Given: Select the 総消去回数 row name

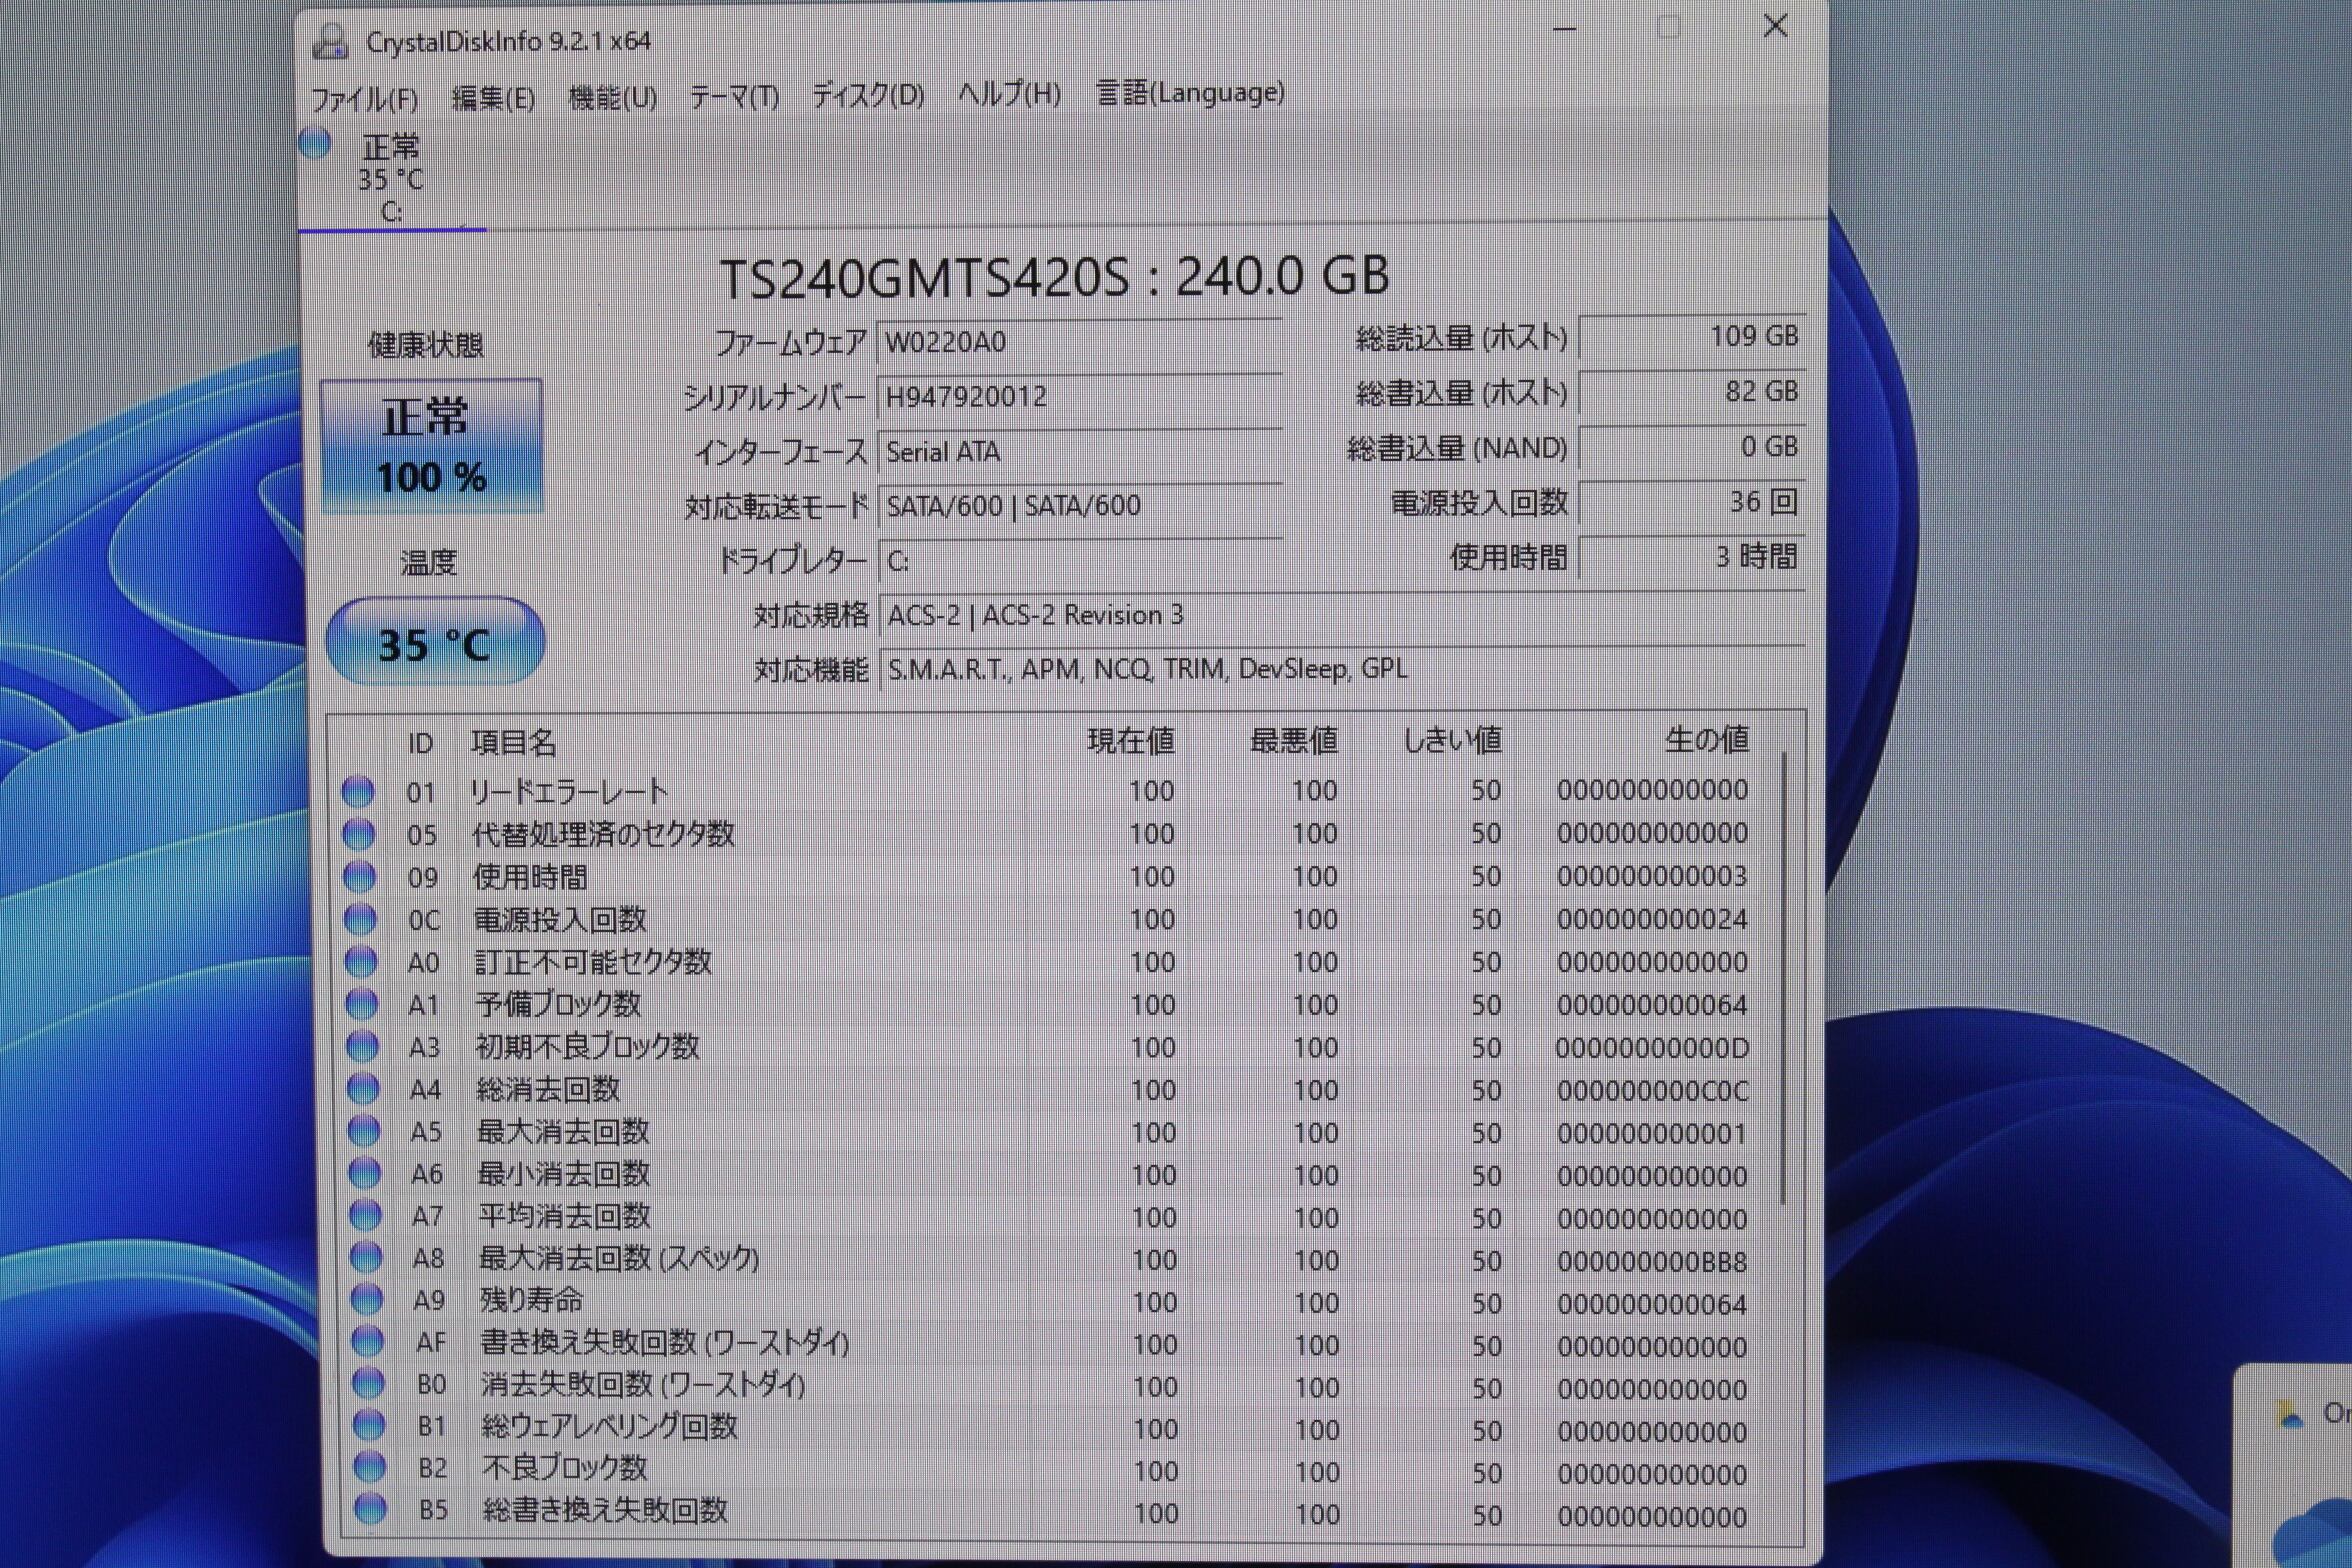Looking at the screenshot, I should [x=548, y=1089].
